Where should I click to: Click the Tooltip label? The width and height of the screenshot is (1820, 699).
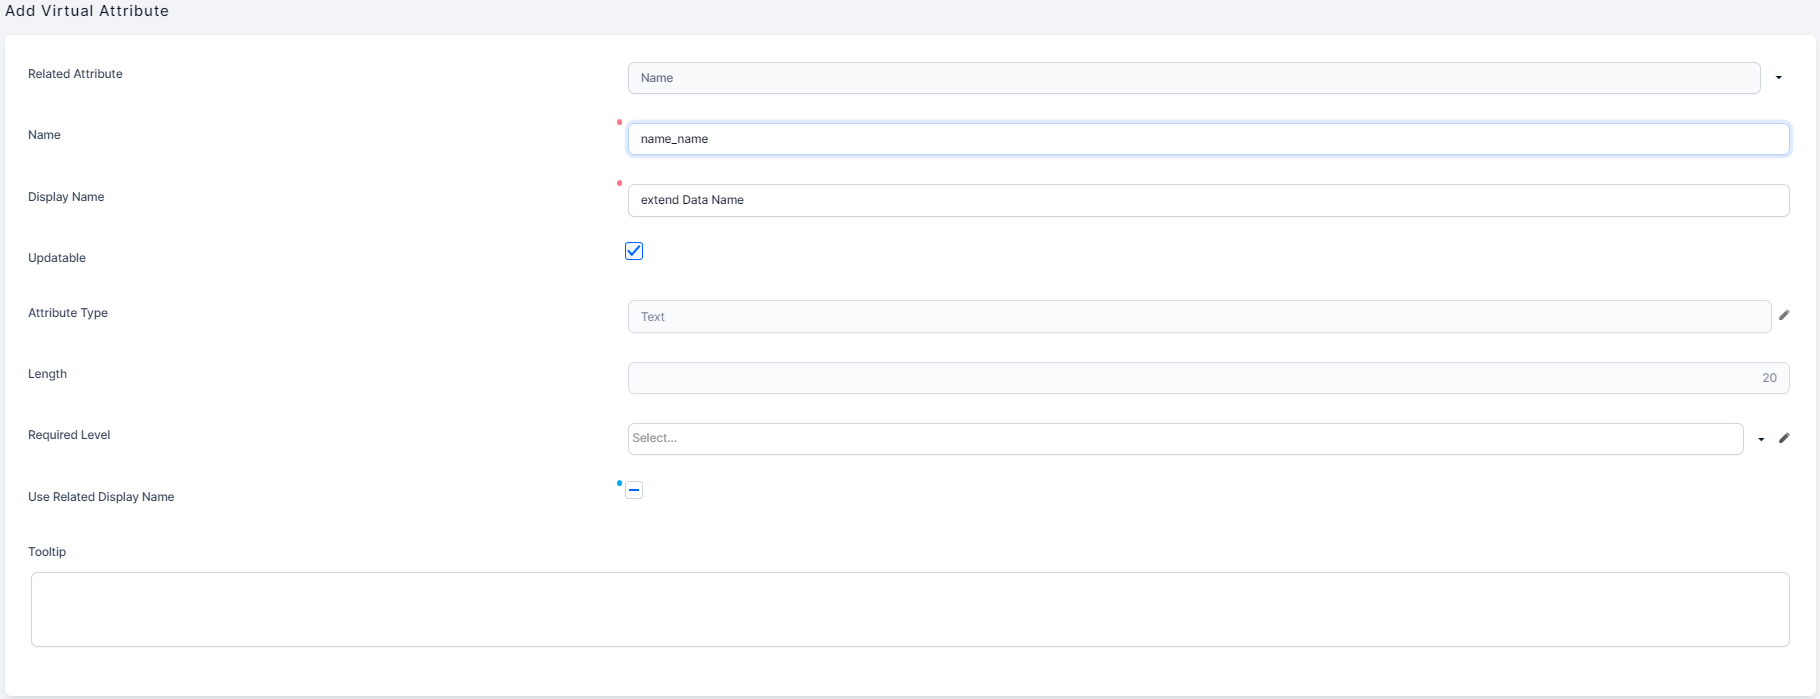[x=47, y=552]
